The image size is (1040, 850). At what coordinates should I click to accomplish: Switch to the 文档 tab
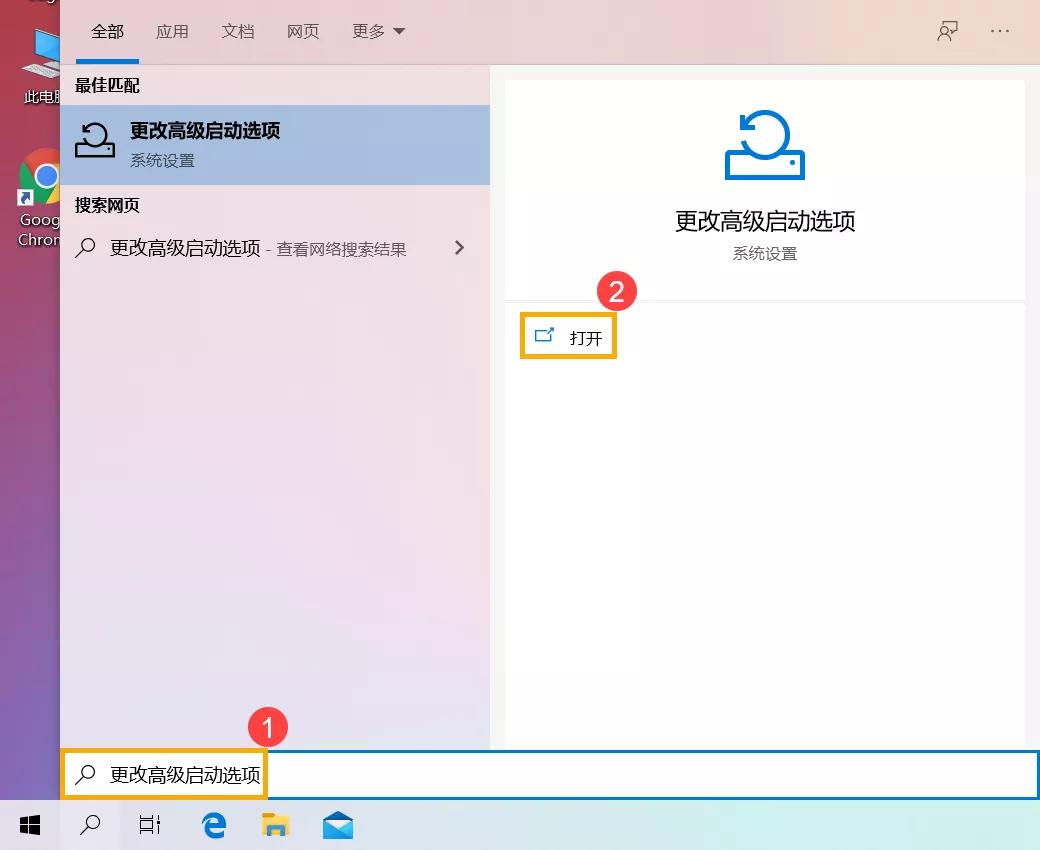(x=237, y=31)
